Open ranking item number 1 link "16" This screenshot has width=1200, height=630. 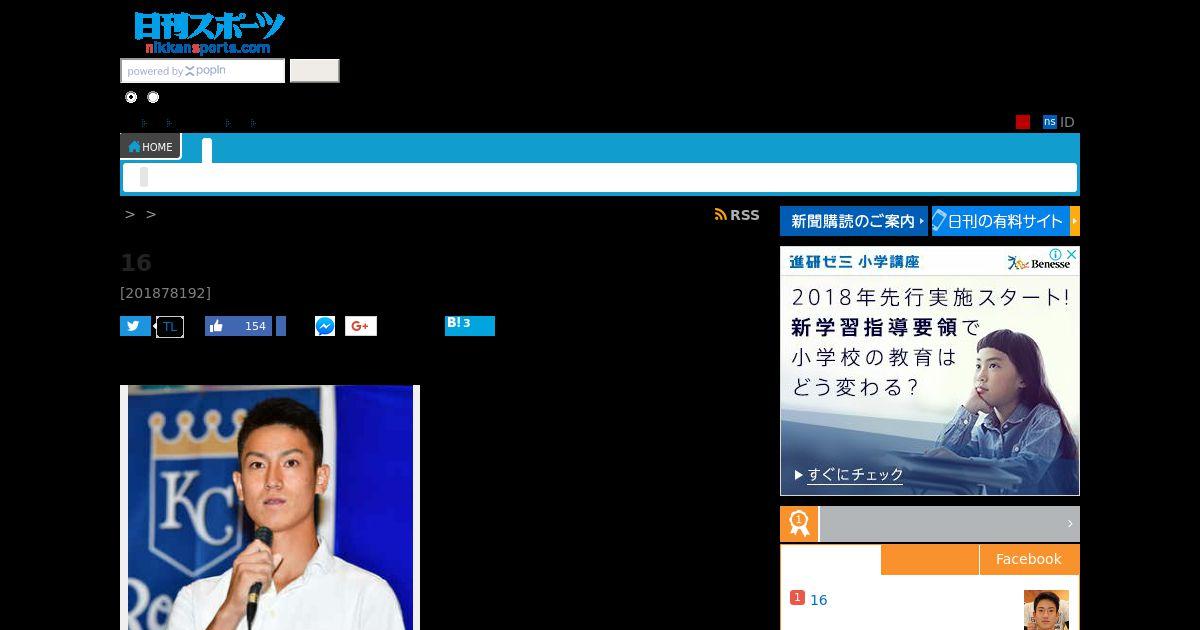[819, 600]
